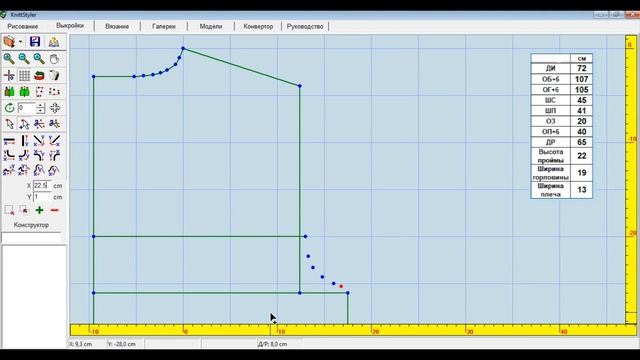
Task: Select the first shaped-curve tool in last row
Action: pos(9,170)
